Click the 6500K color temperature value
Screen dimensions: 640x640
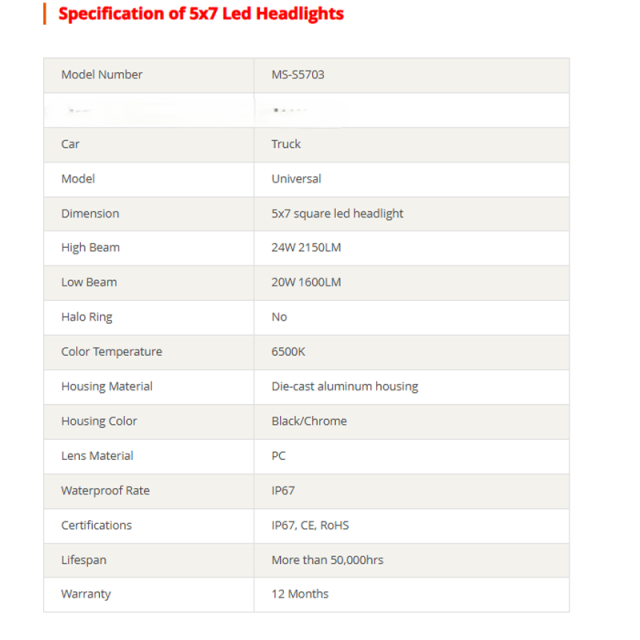pos(288,351)
